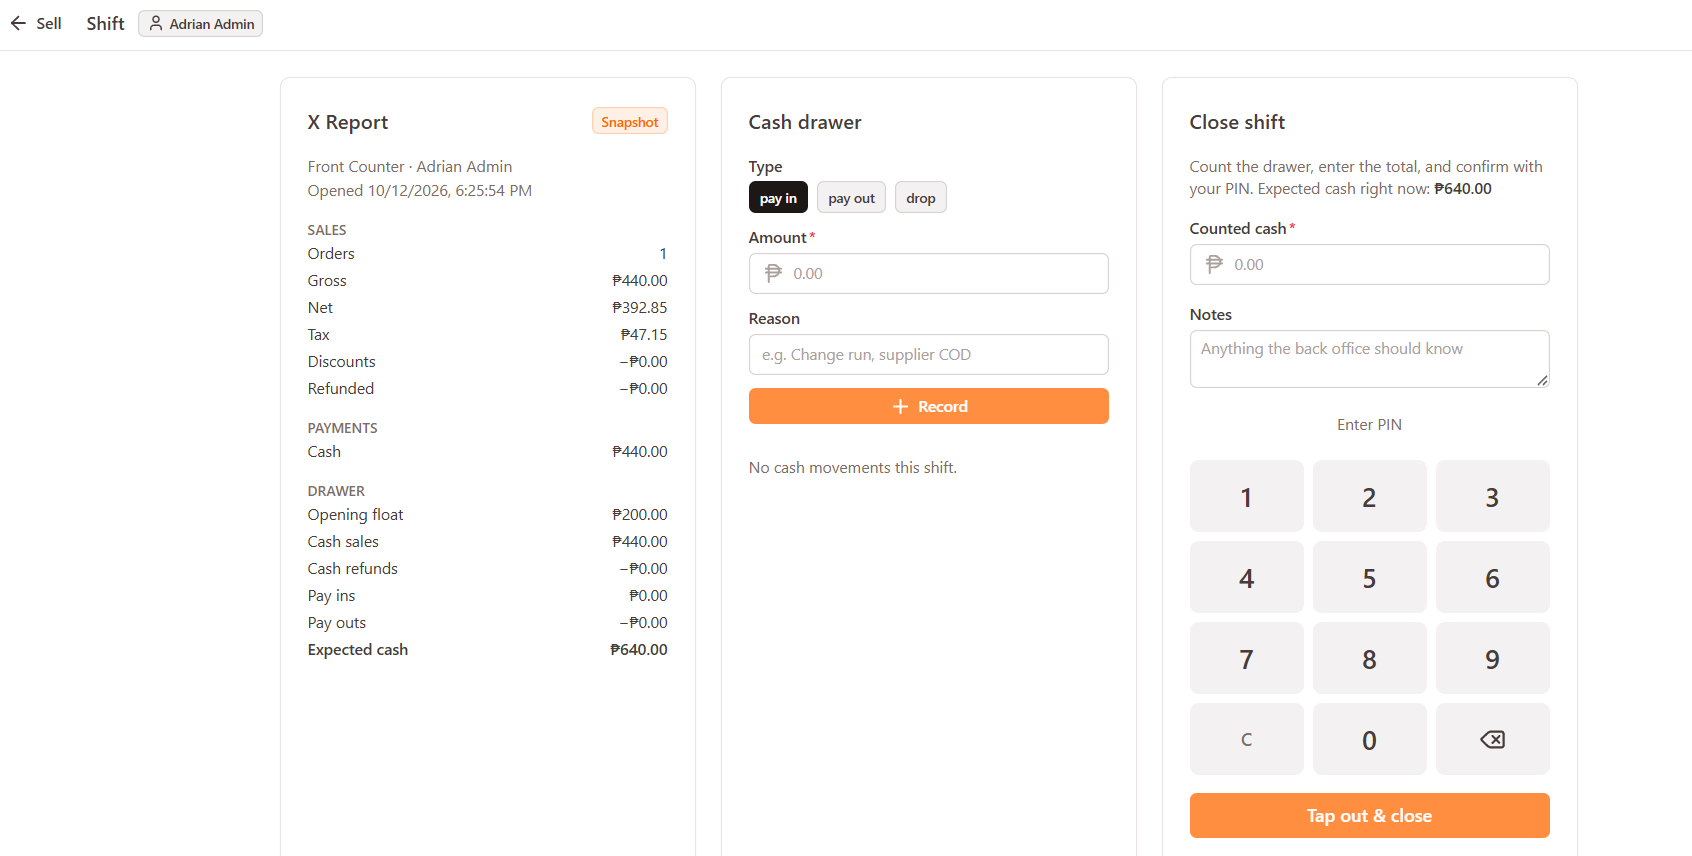Tap keypad digit 1
The image size is (1692, 856).
[x=1246, y=496]
